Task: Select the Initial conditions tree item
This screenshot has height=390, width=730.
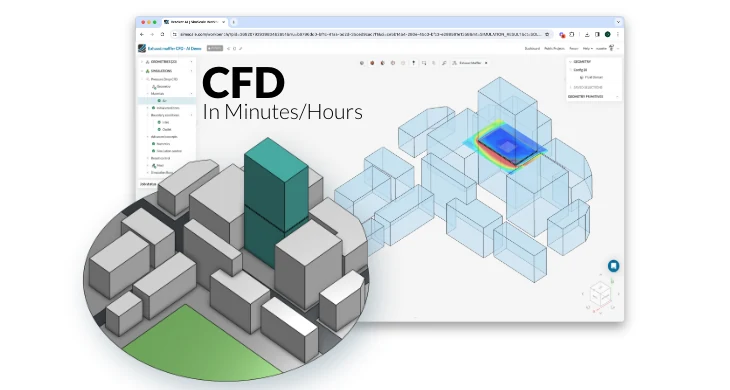Action: point(168,108)
